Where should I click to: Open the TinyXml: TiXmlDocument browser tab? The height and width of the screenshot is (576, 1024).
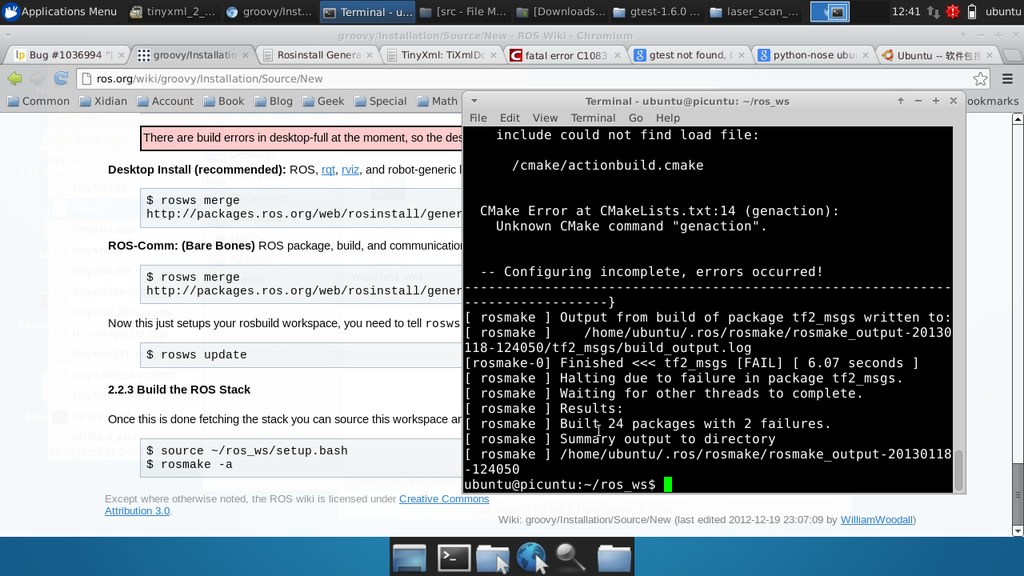(x=442, y=55)
